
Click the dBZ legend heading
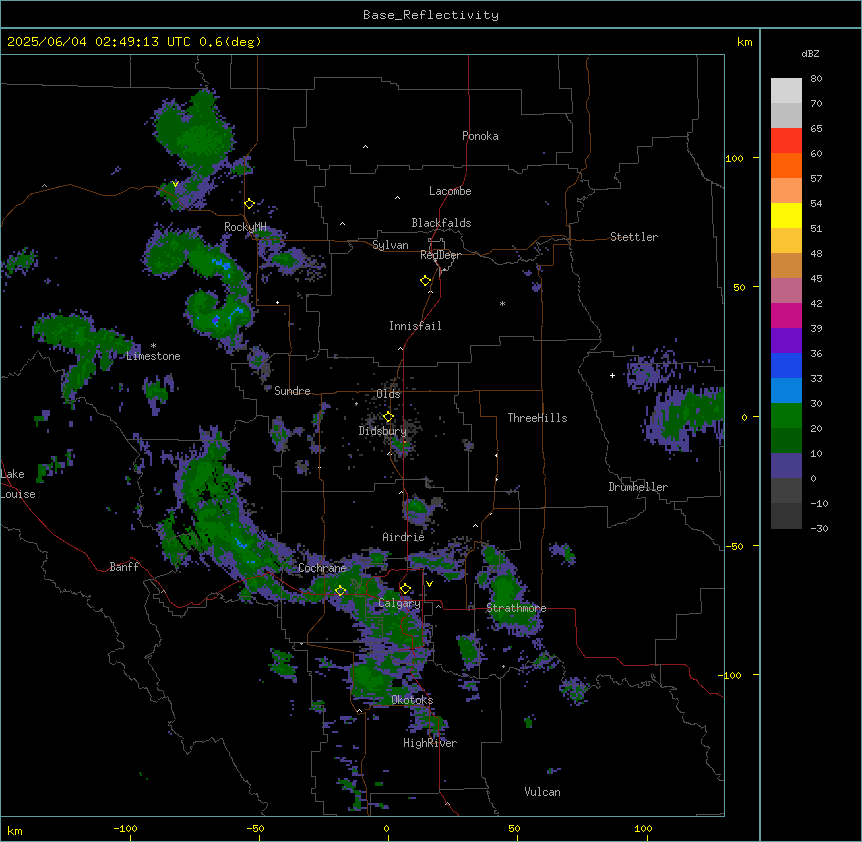tap(810, 54)
